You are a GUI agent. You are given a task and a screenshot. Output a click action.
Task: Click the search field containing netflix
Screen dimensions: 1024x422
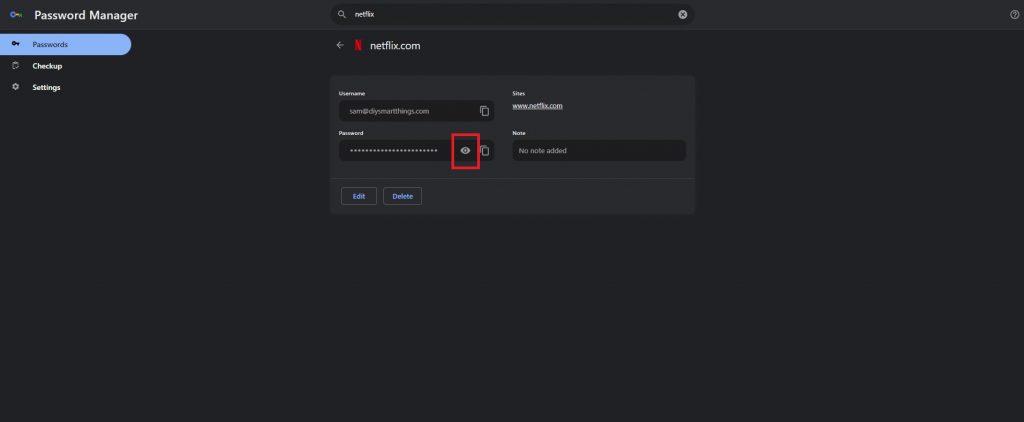513,14
